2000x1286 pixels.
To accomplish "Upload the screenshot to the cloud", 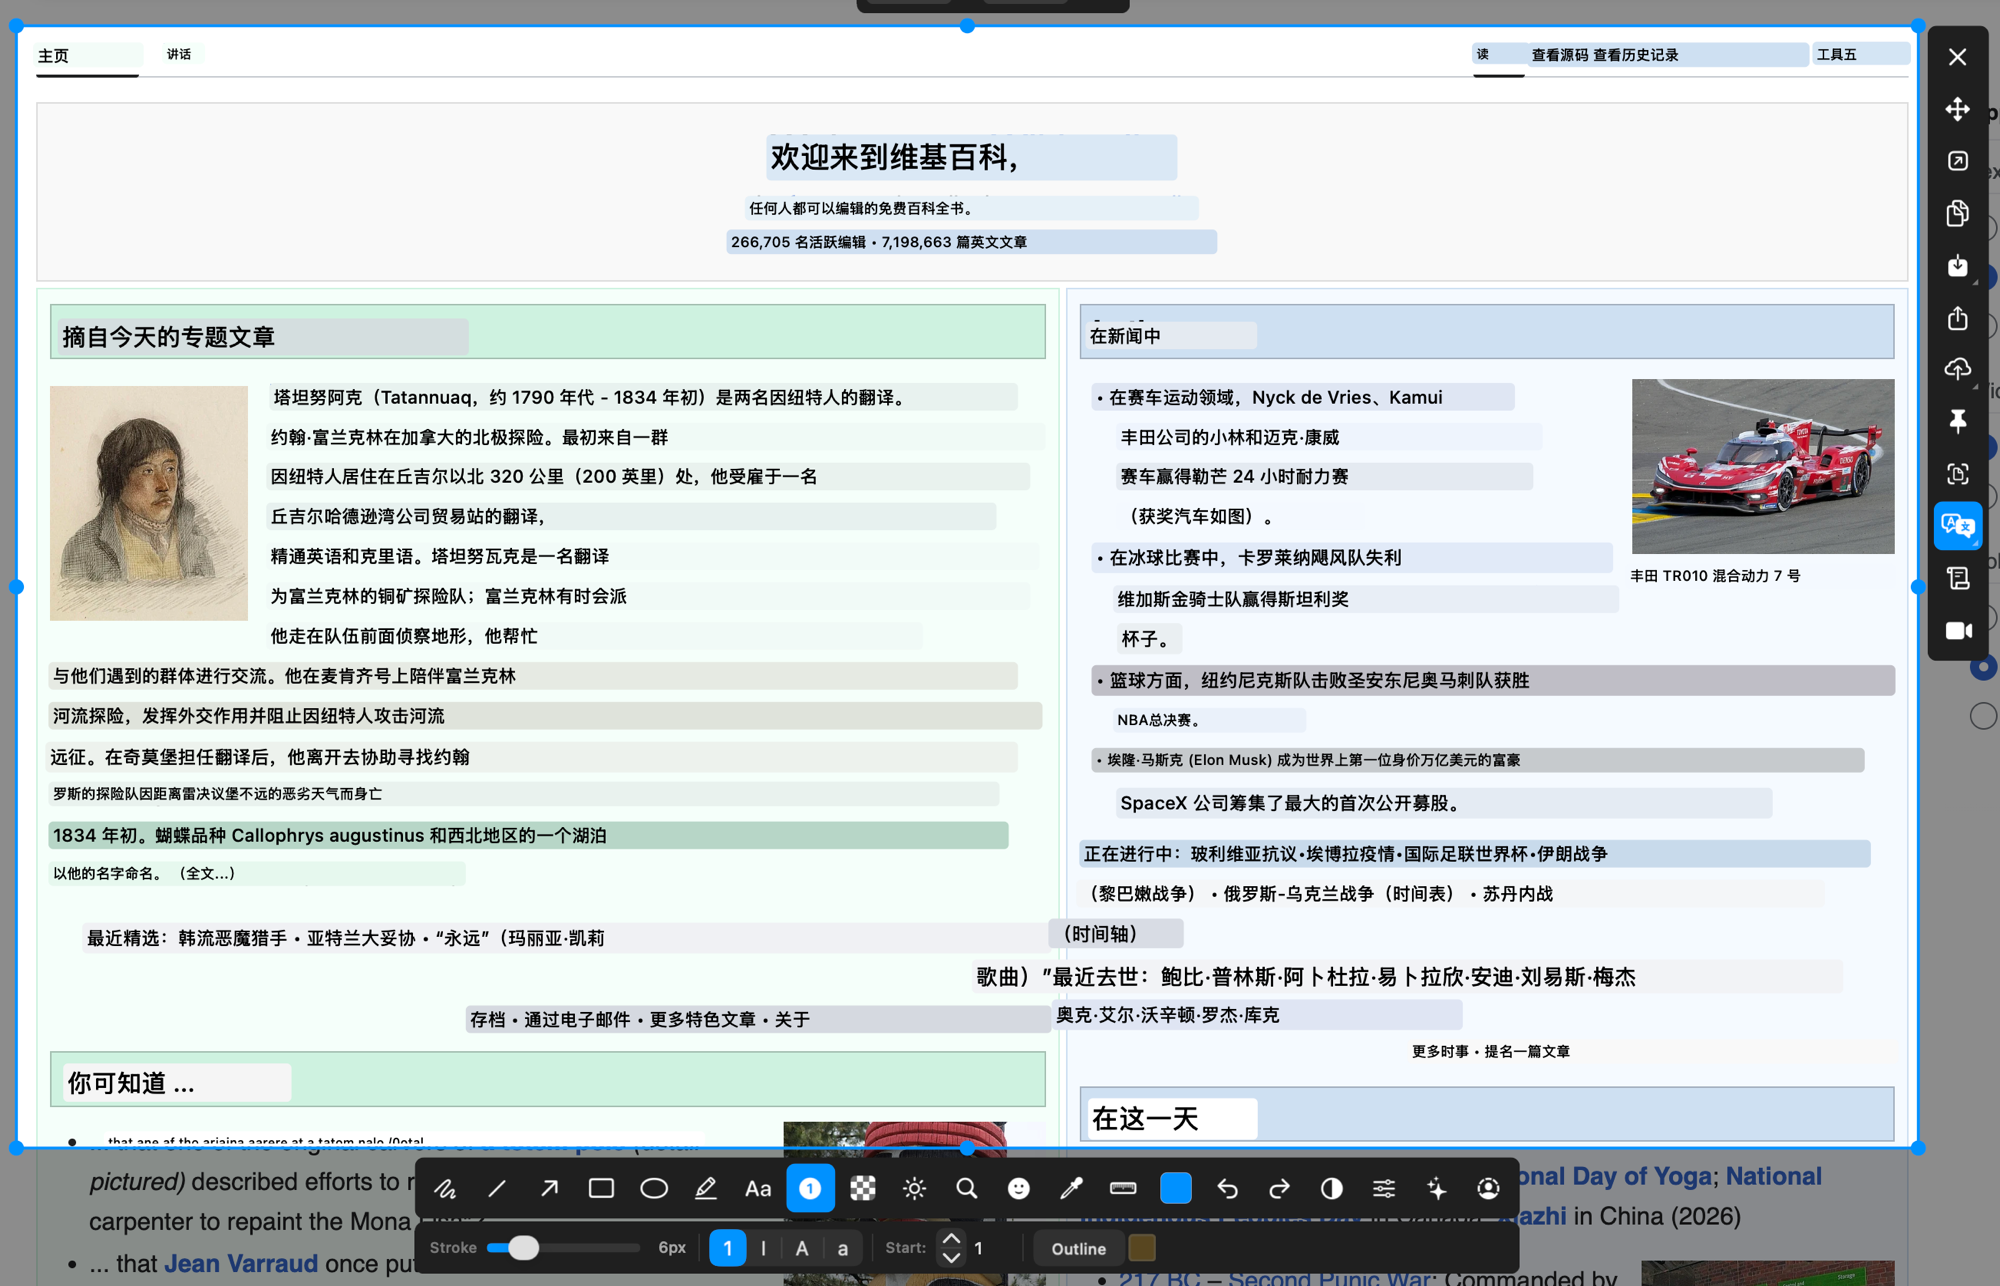I will coord(1957,369).
